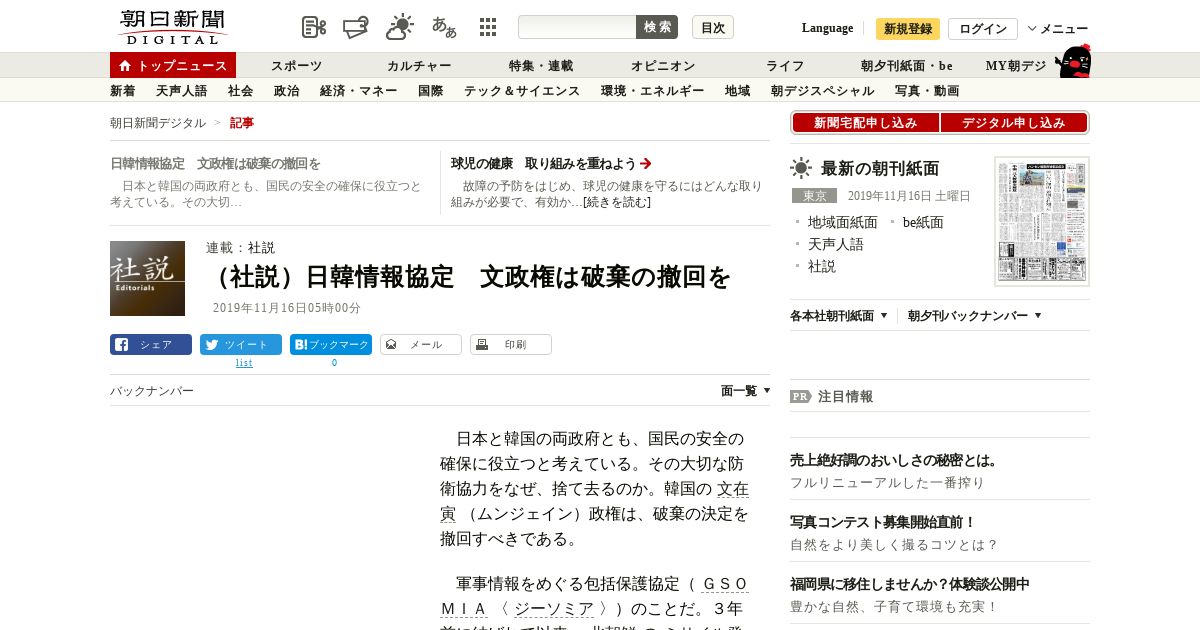
Task: Open the morning newspaper front page thumbnail
Action: [x=1042, y=221]
